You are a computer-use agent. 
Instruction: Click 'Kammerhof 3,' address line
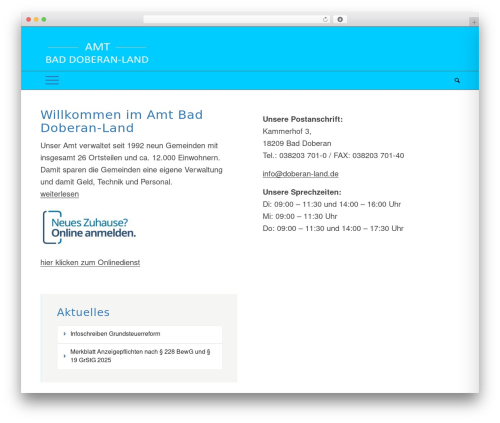point(287,131)
